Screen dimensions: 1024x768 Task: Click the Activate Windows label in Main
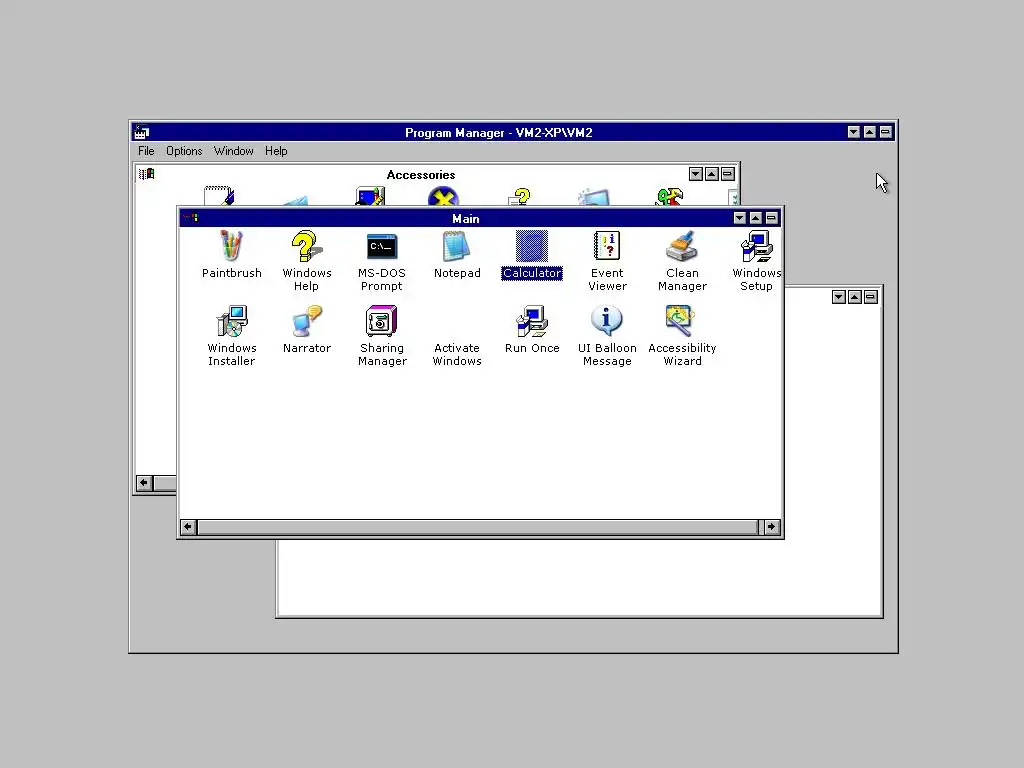click(456, 355)
